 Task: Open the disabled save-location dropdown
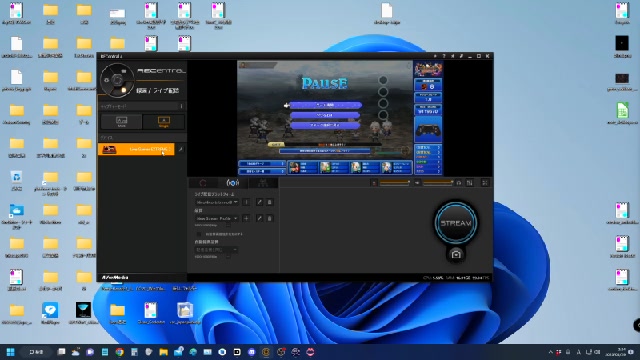217,249
